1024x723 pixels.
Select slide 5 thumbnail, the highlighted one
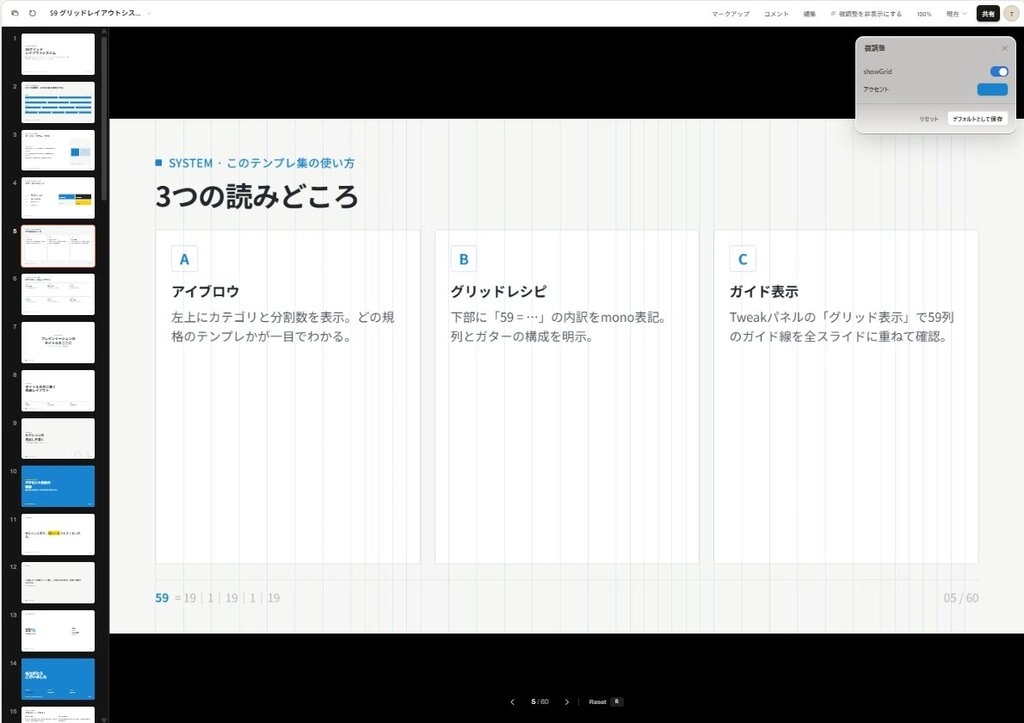click(x=58, y=246)
